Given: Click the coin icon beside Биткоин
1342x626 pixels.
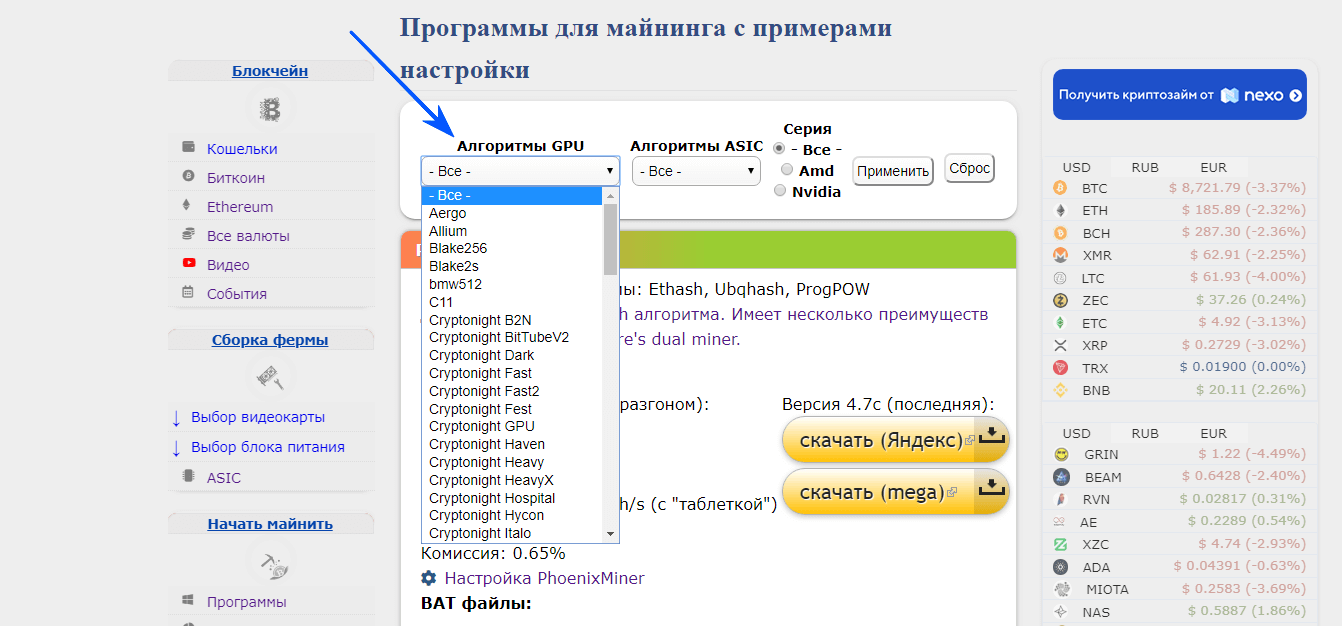Looking at the screenshot, I should click(188, 176).
